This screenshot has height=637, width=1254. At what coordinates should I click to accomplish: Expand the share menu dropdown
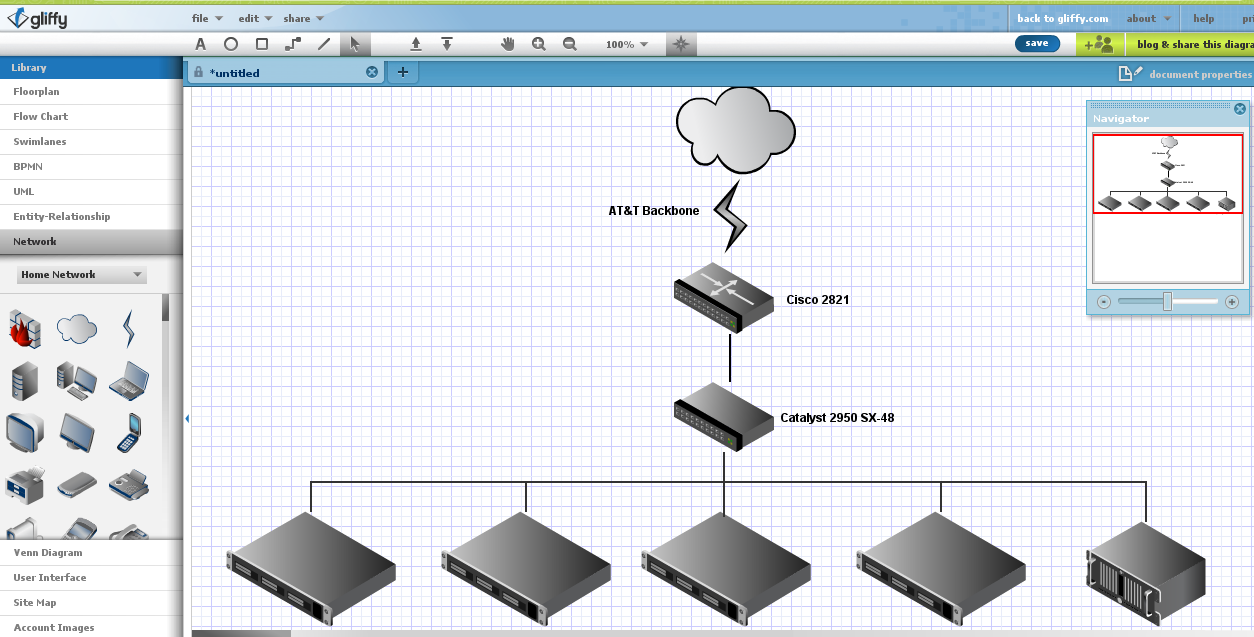(x=297, y=17)
